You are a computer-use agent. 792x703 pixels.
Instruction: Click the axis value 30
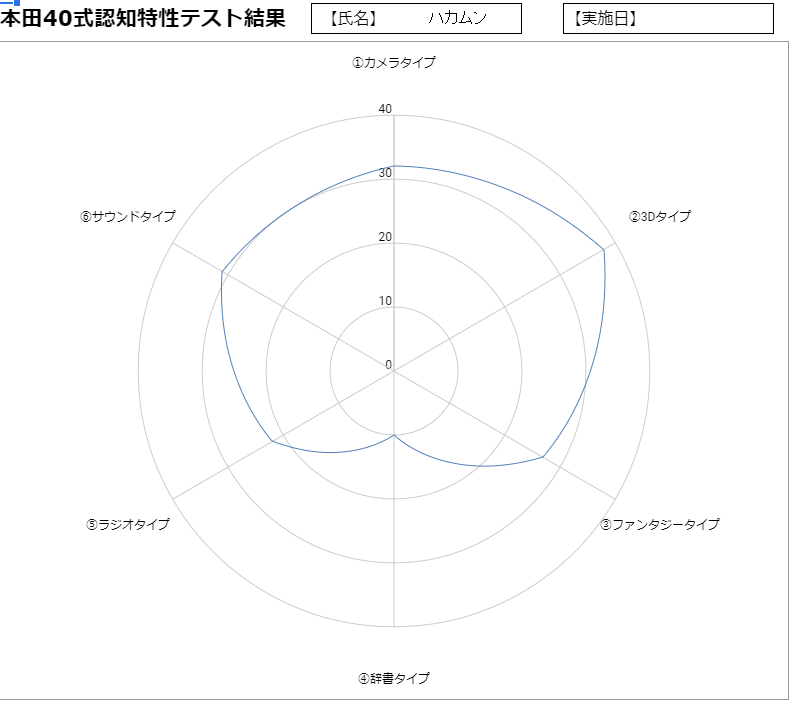point(385,173)
